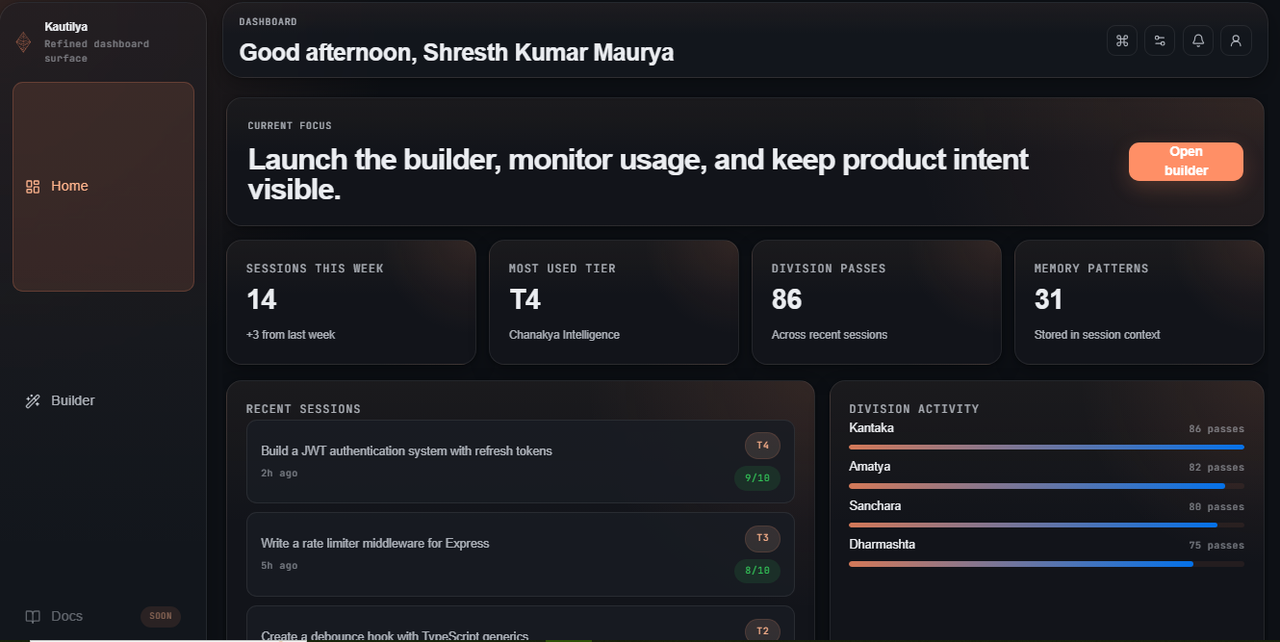Click the Amatya progress bar
Screen dimensions: 1280x642
click(1047, 486)
